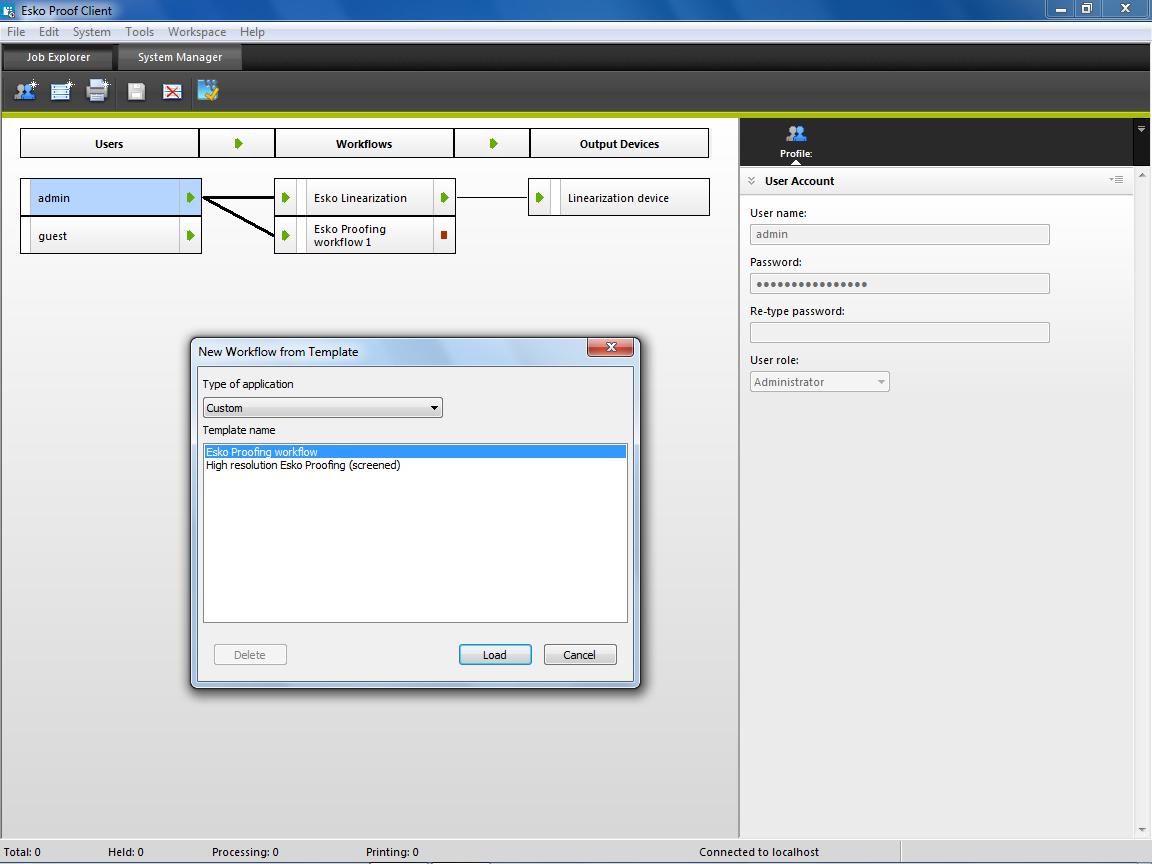
Task: Toggle the input arrow of Esko Linearization workflow
Action: point(286,198)
